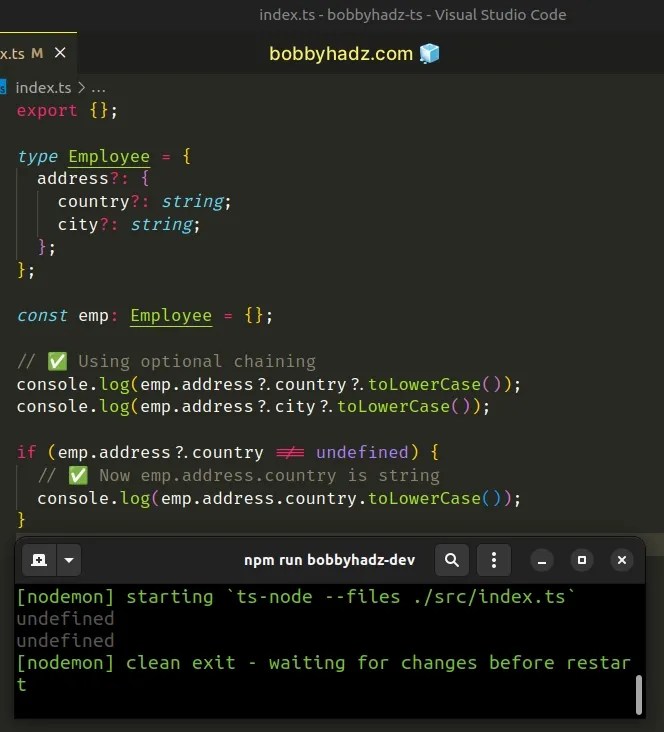Click the first 'undefined' terminal output
Viewport: 664px width, 732px height.
coord(65,619)
